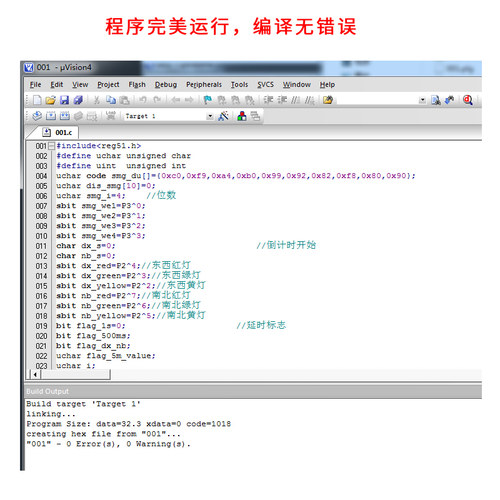Click the horizontal scrollbar left arrow
Screen dimensions: 500x500
click(x=35, y=374)
